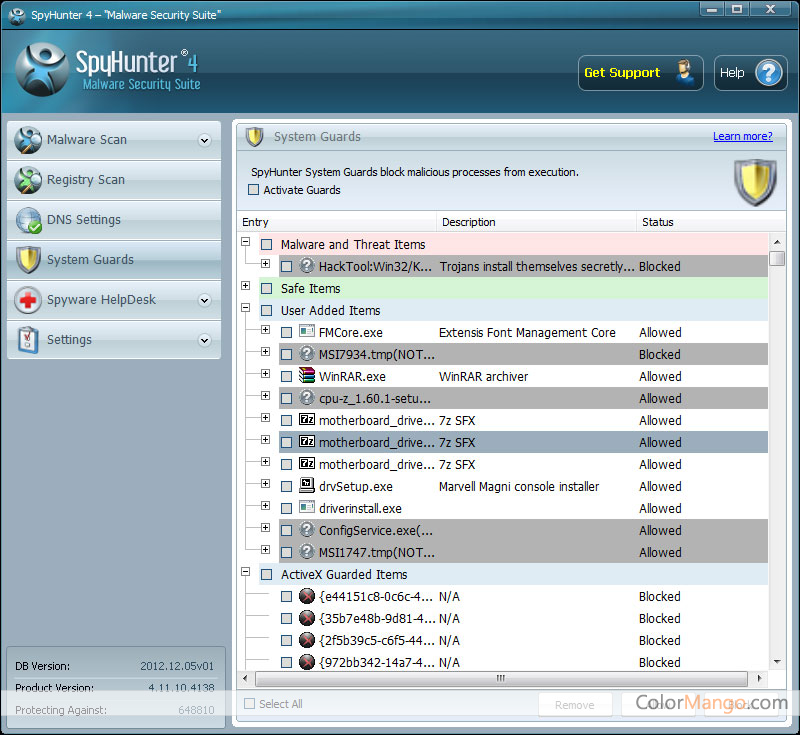
Task: Collapse the Malware and Threat Items group
Action: pos(245,241)
